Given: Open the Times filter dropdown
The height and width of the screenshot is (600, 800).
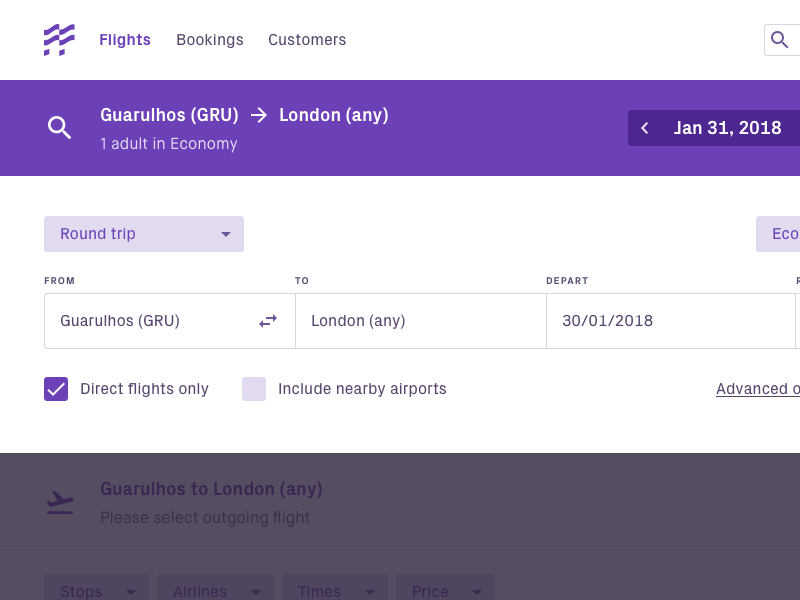Looking at the screenshot, I should coord(334,590).
